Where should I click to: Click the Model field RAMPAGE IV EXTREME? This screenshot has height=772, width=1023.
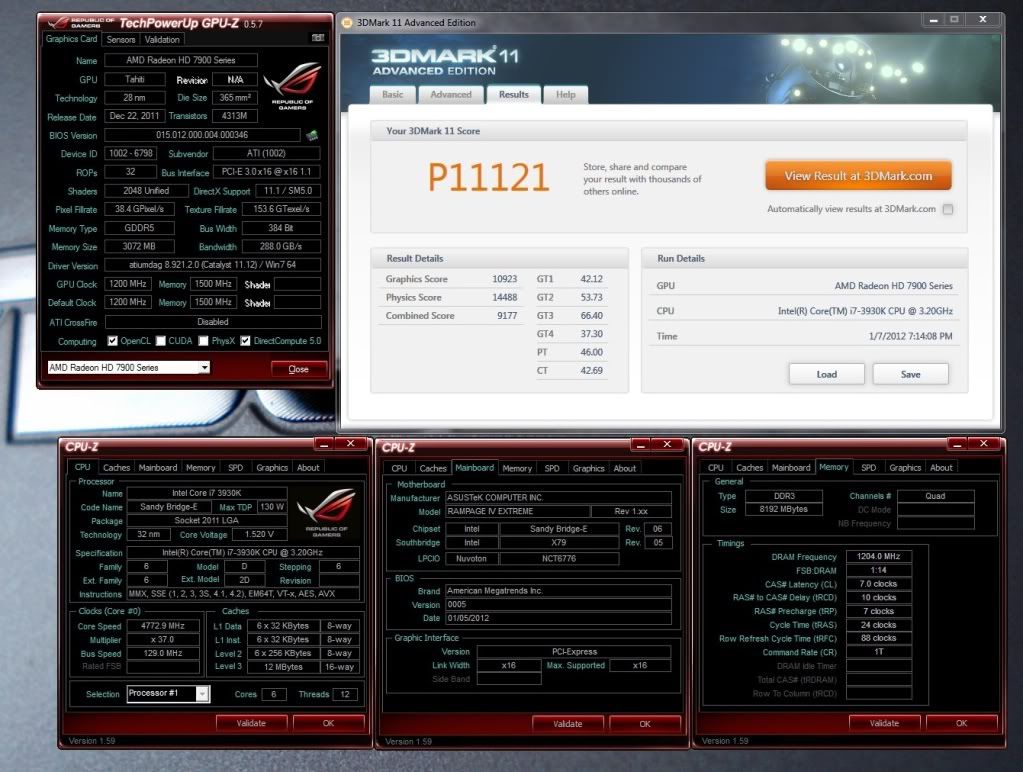click(517, 512)
